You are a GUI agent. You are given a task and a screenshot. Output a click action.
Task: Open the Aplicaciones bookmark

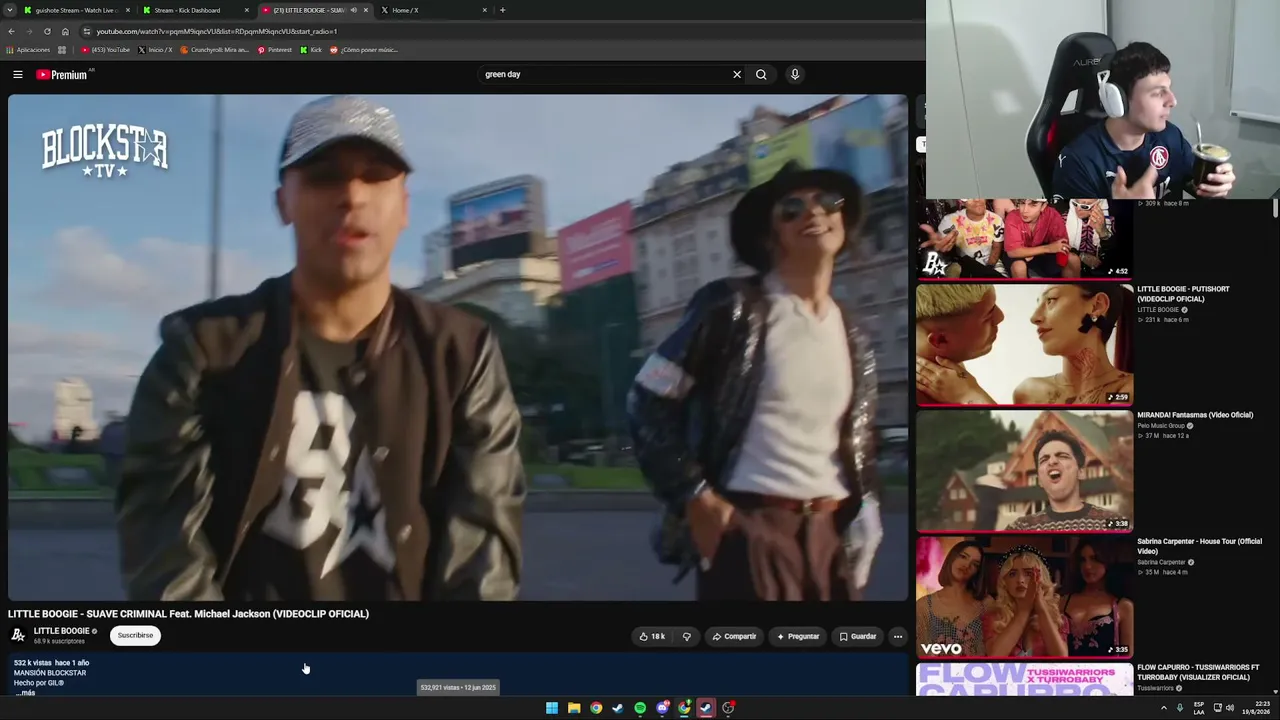(28, 50)
